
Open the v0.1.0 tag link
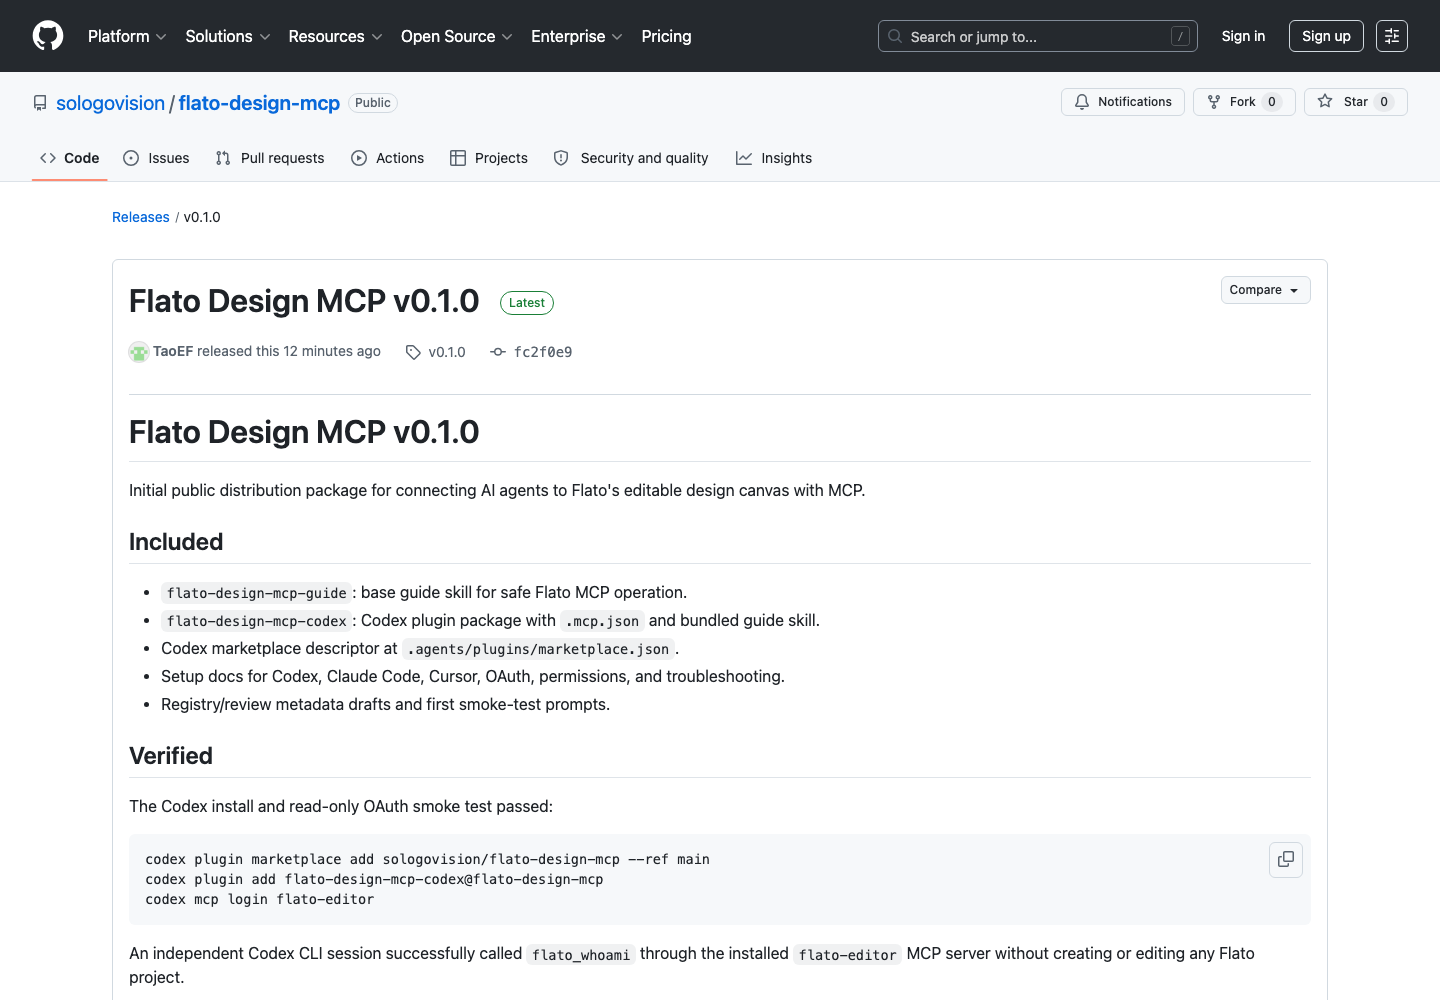[436, 352]
